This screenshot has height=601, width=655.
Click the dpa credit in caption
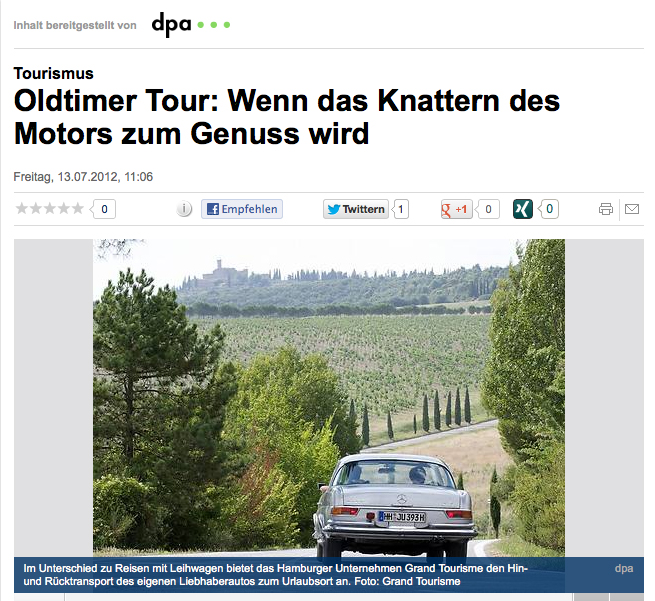click(624, 568)
